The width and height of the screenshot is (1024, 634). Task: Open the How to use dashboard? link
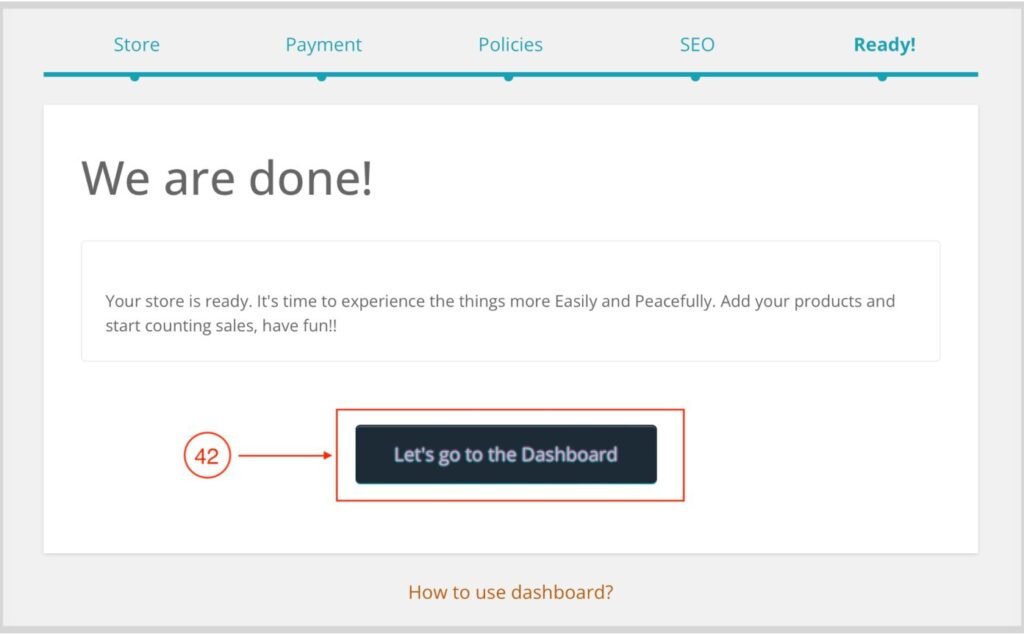tap(510, 592)
